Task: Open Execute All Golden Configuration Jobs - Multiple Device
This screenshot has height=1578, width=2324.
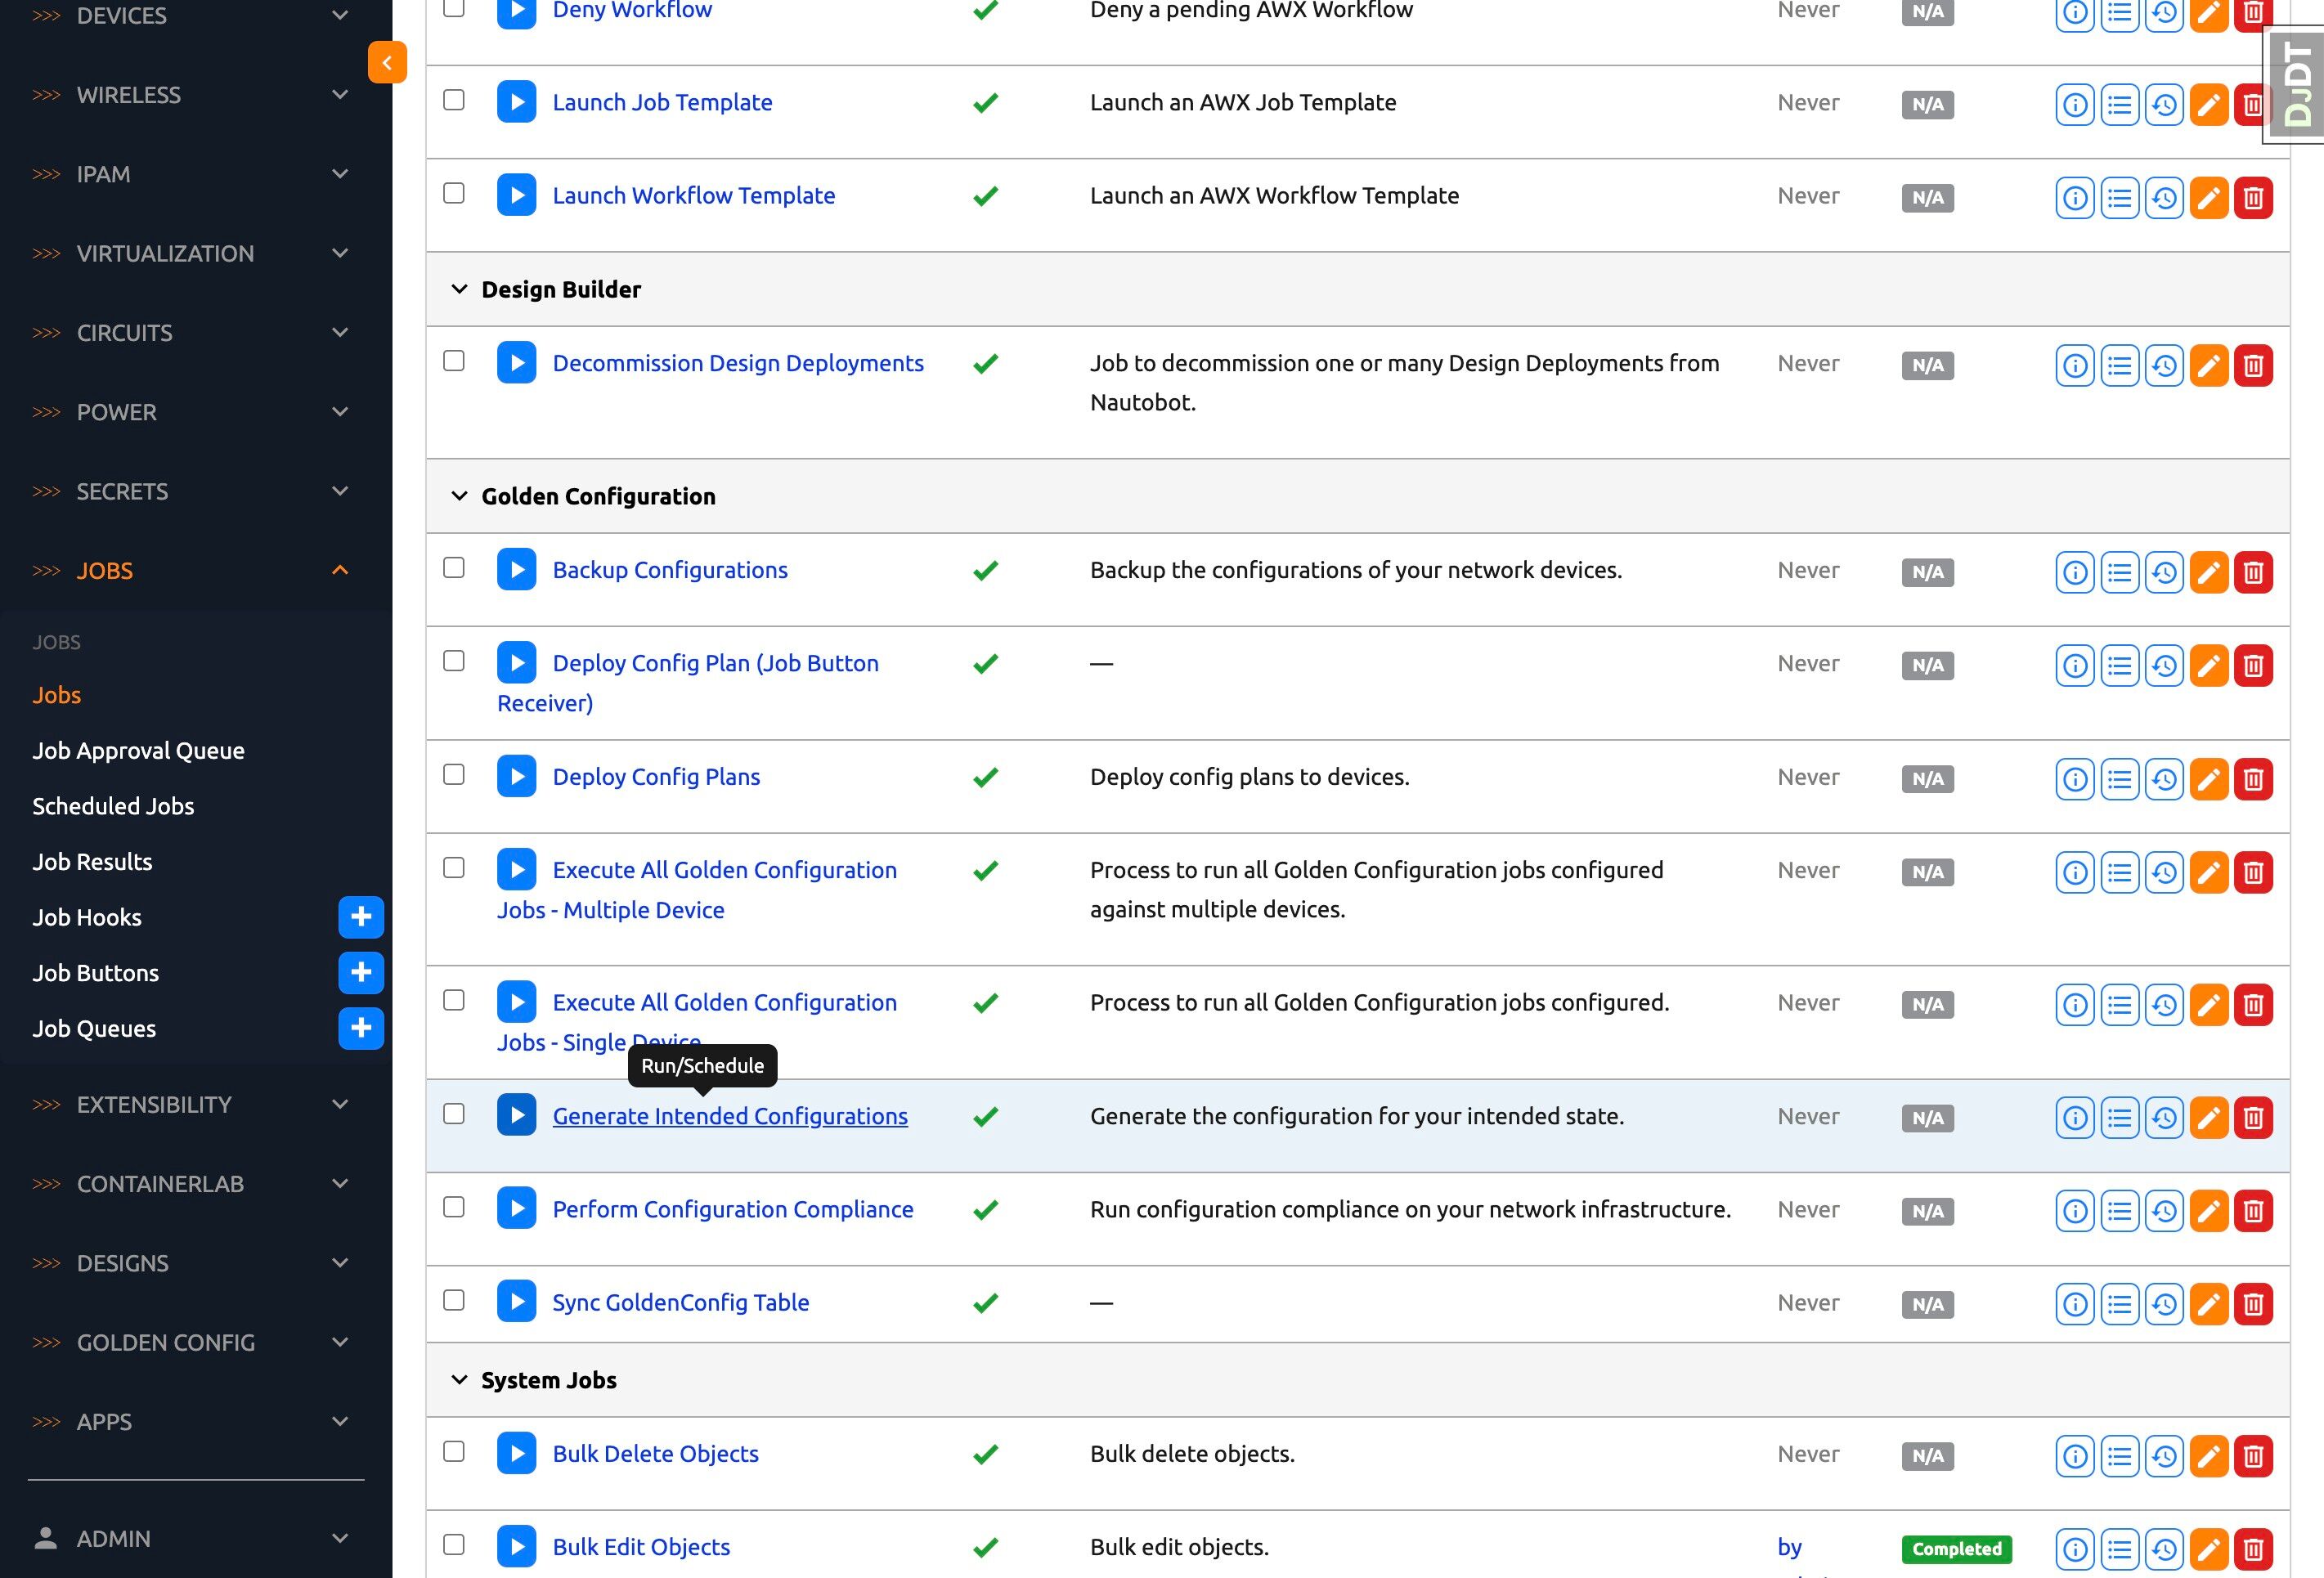Action: click(724, 870)
